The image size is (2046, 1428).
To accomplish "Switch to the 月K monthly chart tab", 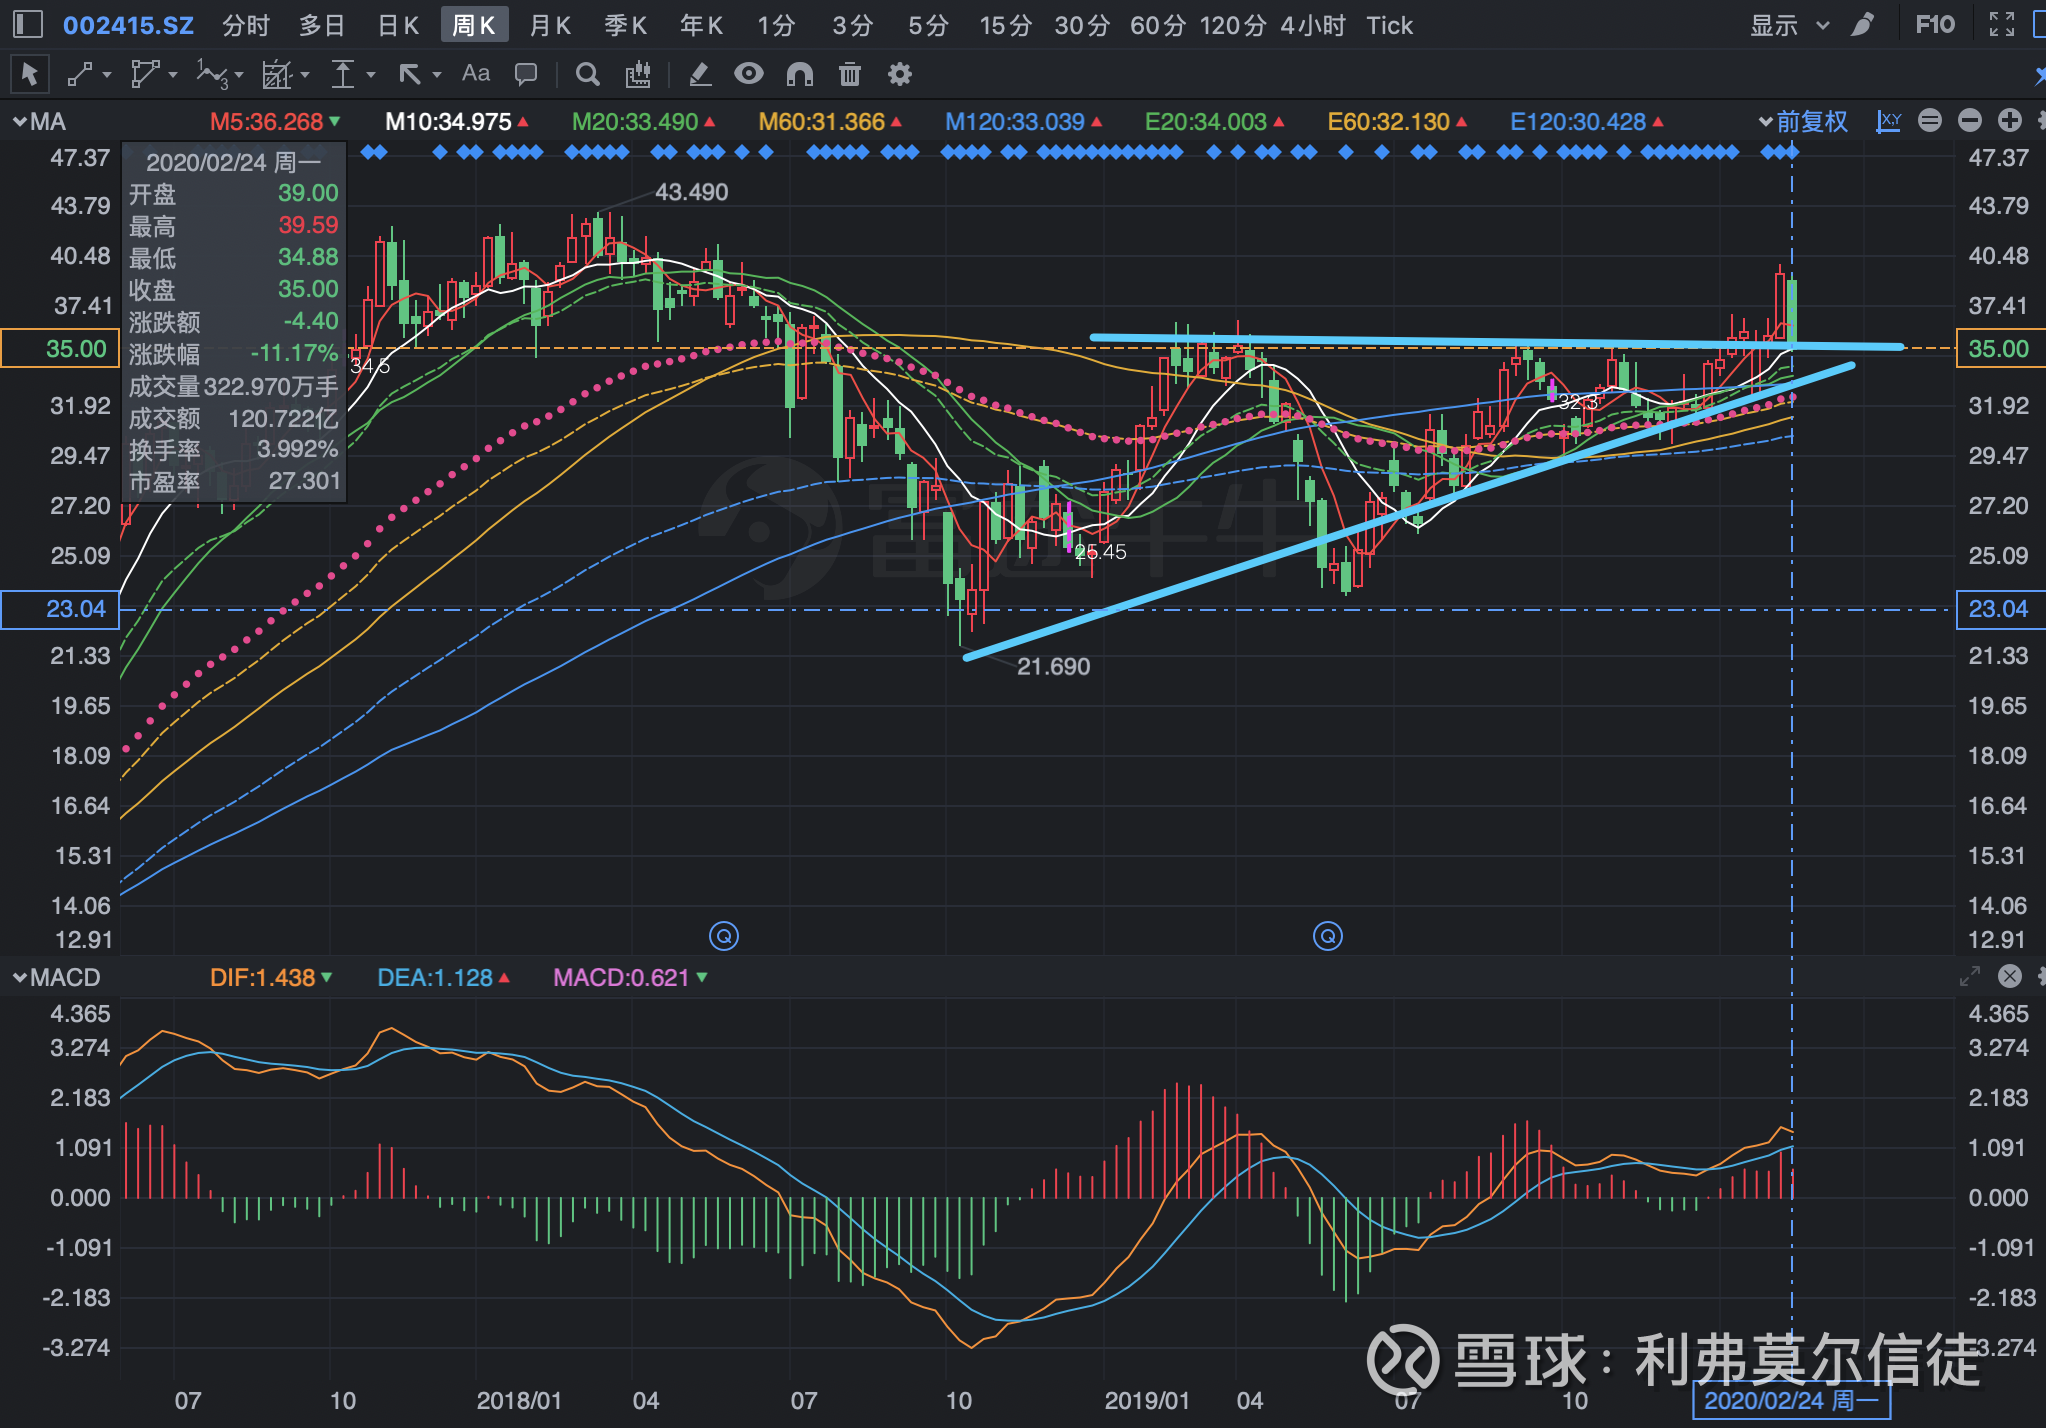I will [x=550, y=25].
